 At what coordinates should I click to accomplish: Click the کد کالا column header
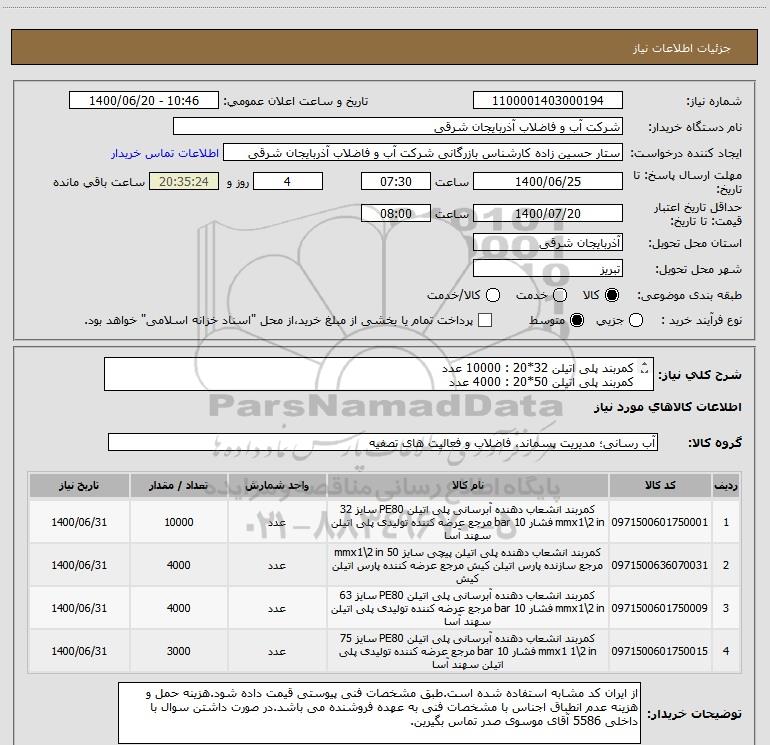click(660, 485)
